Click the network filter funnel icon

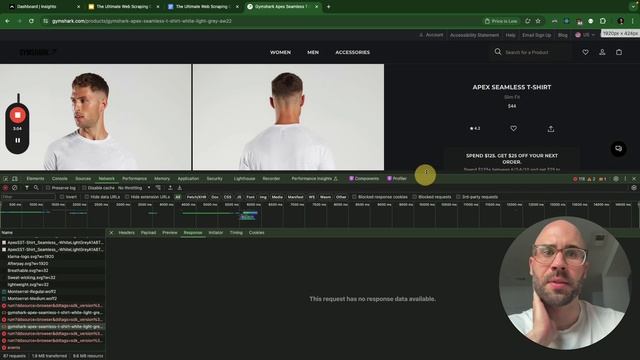27,188
